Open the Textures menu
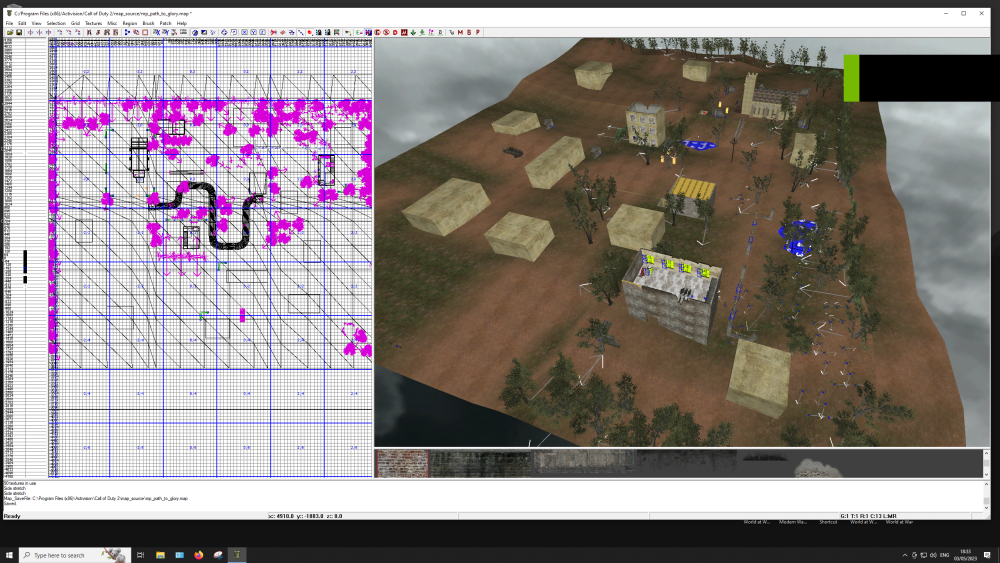 click(93, 23)
